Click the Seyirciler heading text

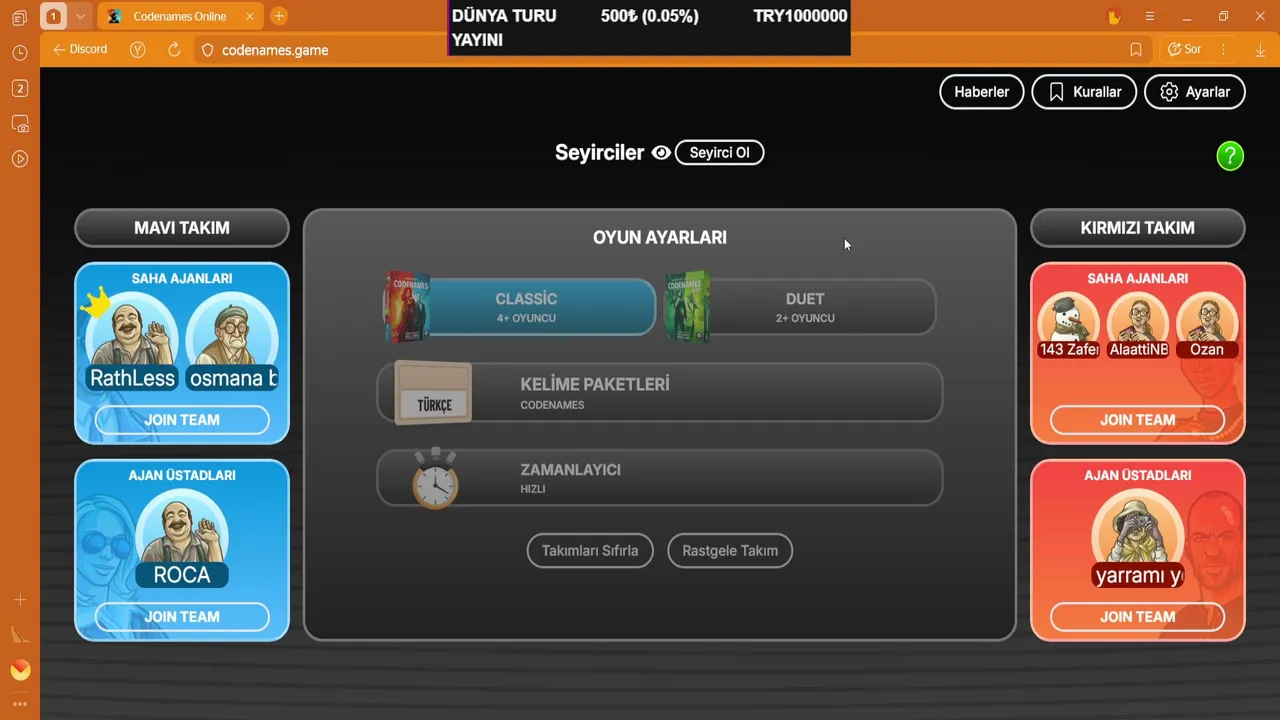coord(599,153)
